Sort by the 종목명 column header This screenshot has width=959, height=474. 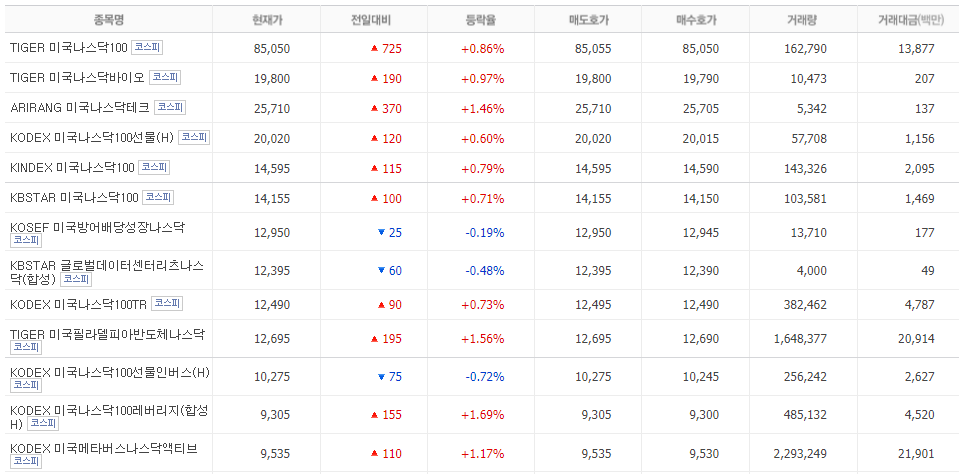[x=109, y=20]
